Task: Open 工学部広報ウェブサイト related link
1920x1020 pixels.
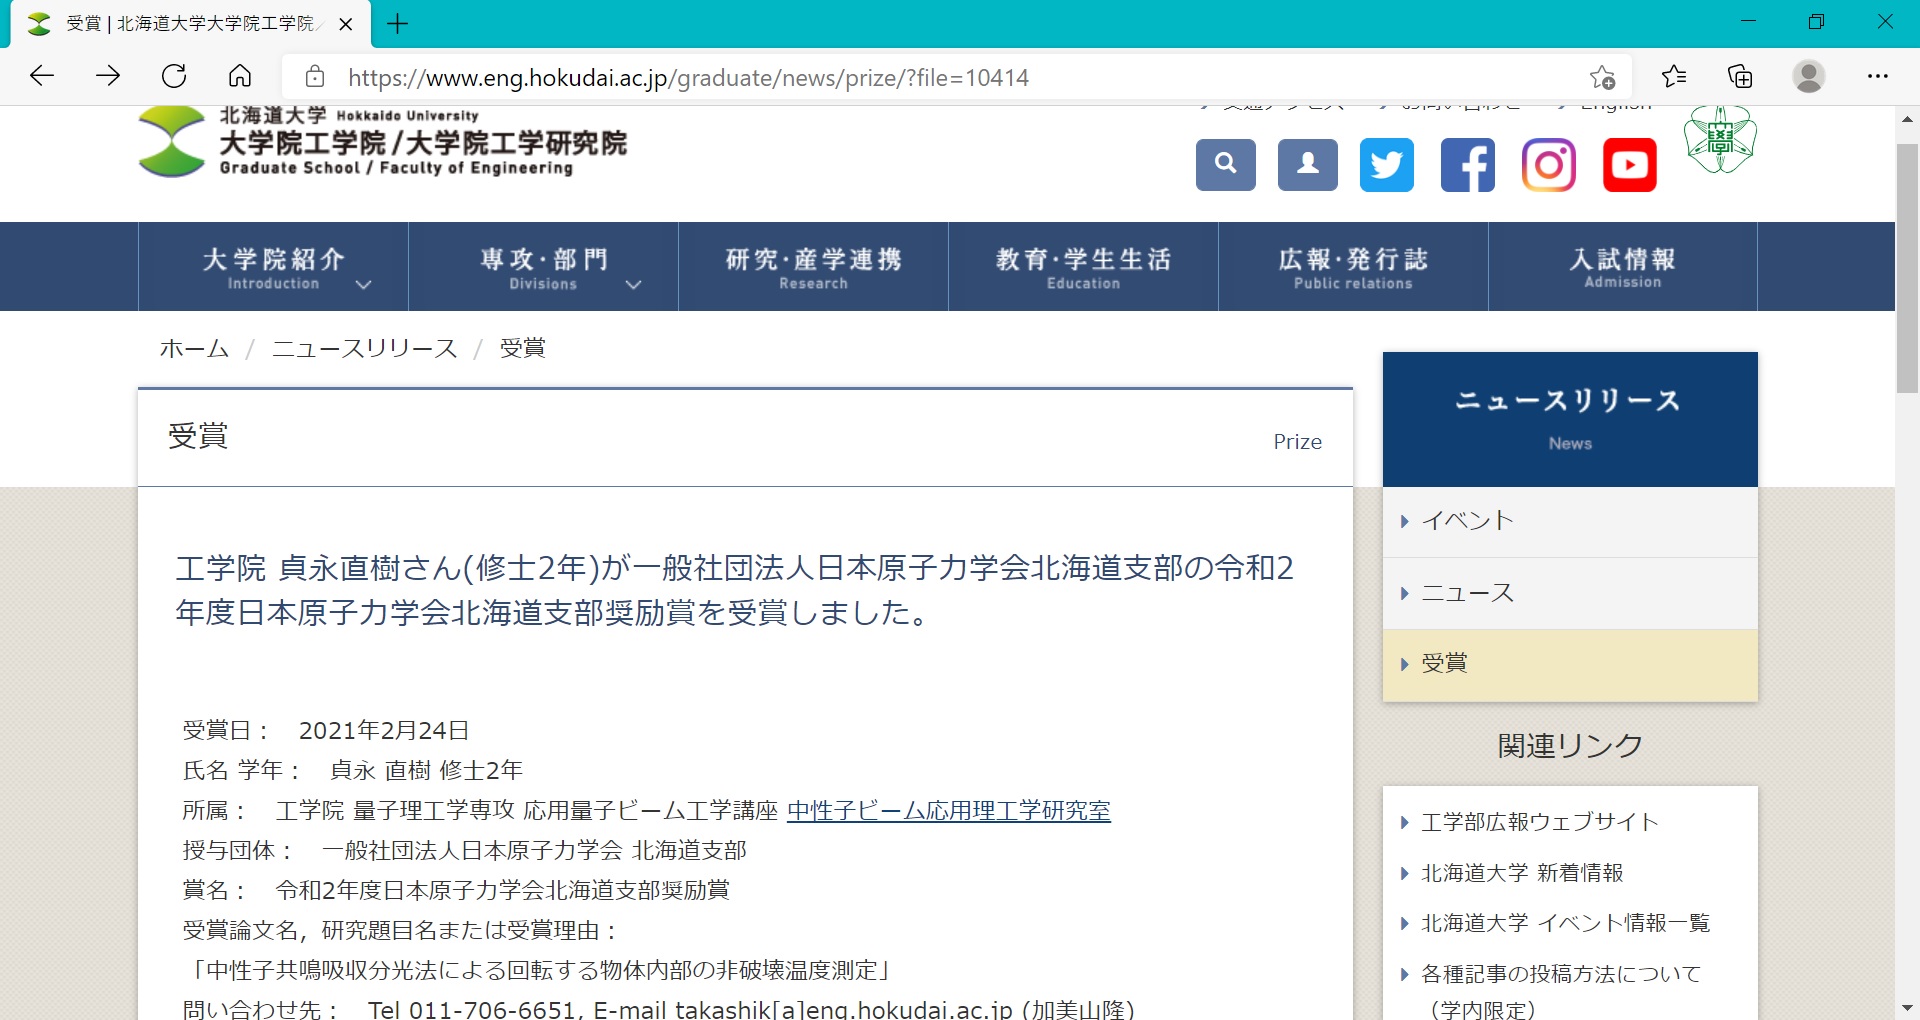Action: point(1540,822)
